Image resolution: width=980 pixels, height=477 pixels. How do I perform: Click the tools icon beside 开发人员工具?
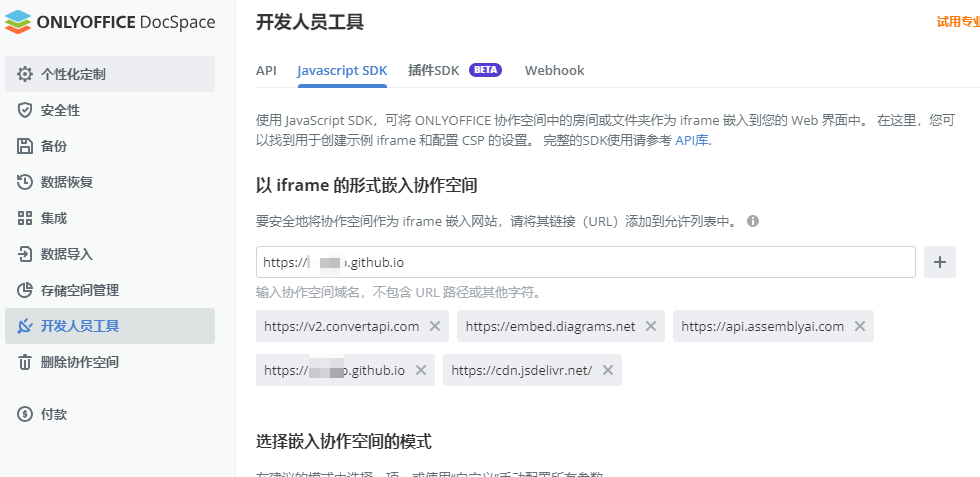(24, 326)
